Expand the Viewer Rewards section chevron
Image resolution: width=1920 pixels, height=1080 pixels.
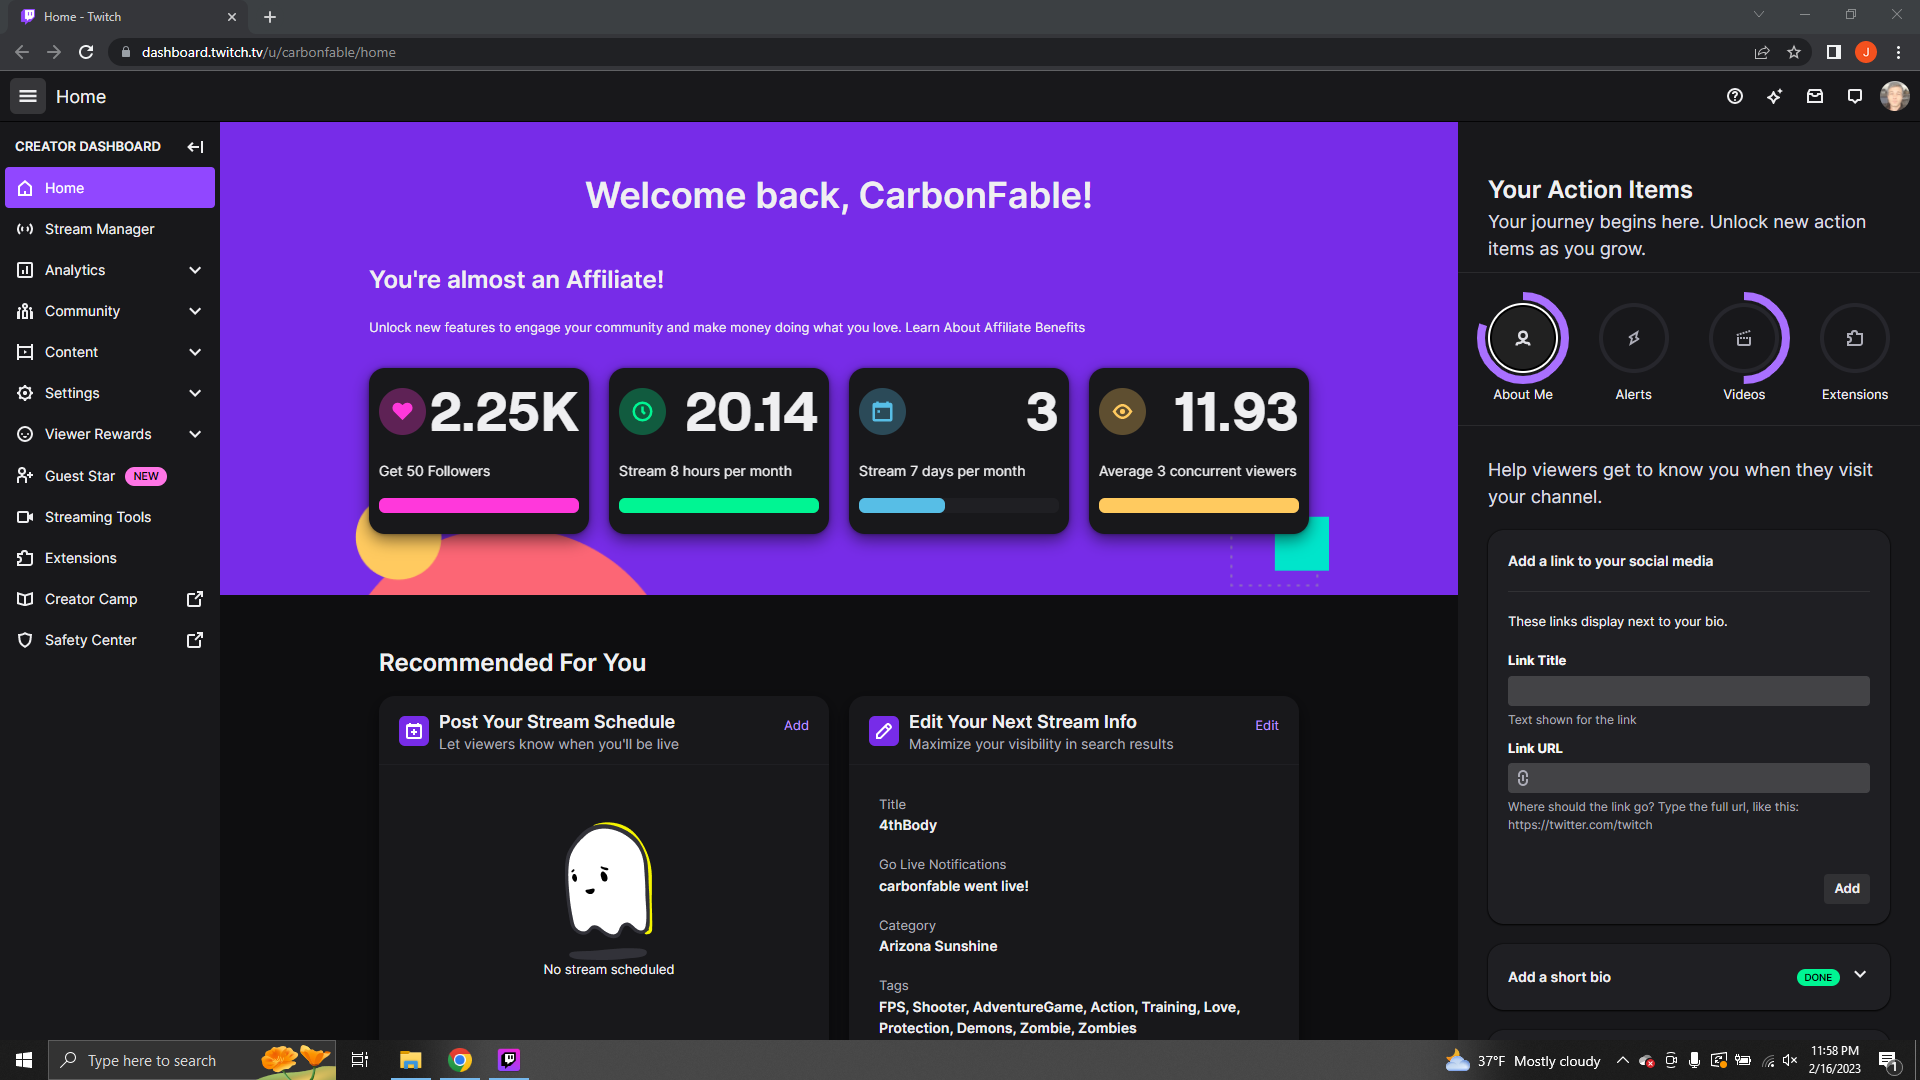pyautogui.click(x=195, y=434)
